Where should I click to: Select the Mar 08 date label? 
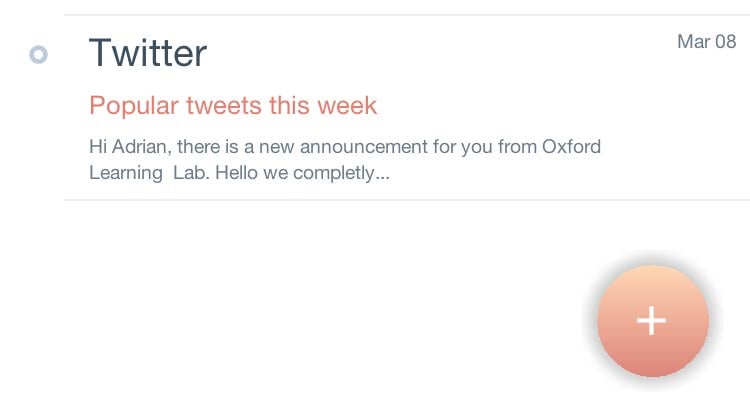(x=706, y=42)
